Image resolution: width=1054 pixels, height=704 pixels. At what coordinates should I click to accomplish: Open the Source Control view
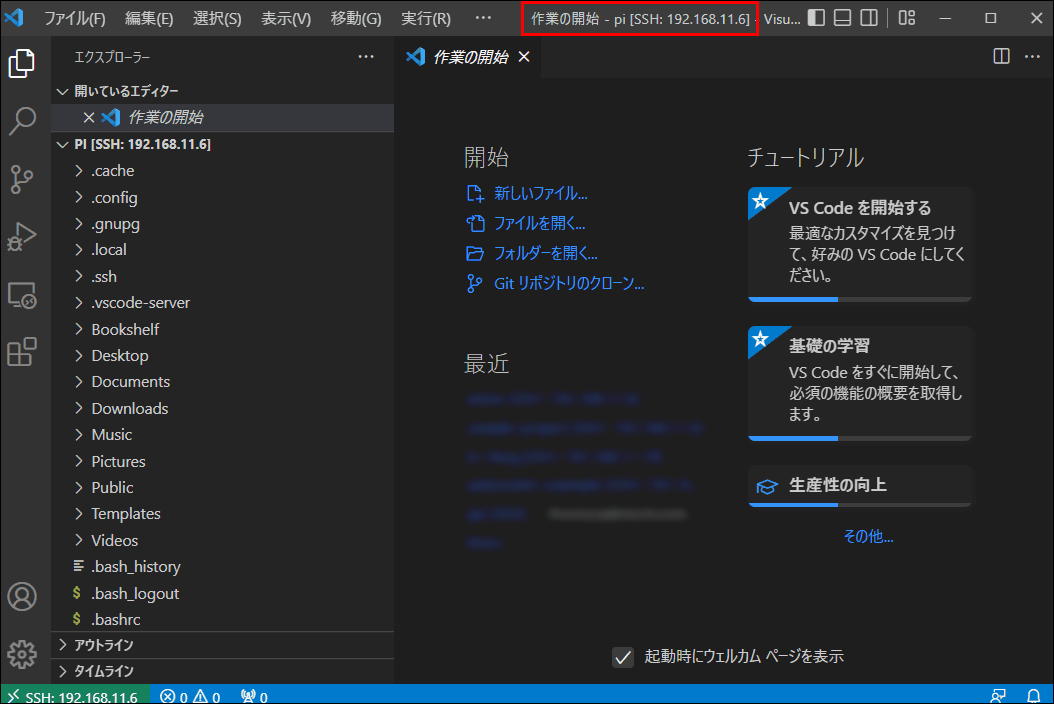[x=22, y=179]
